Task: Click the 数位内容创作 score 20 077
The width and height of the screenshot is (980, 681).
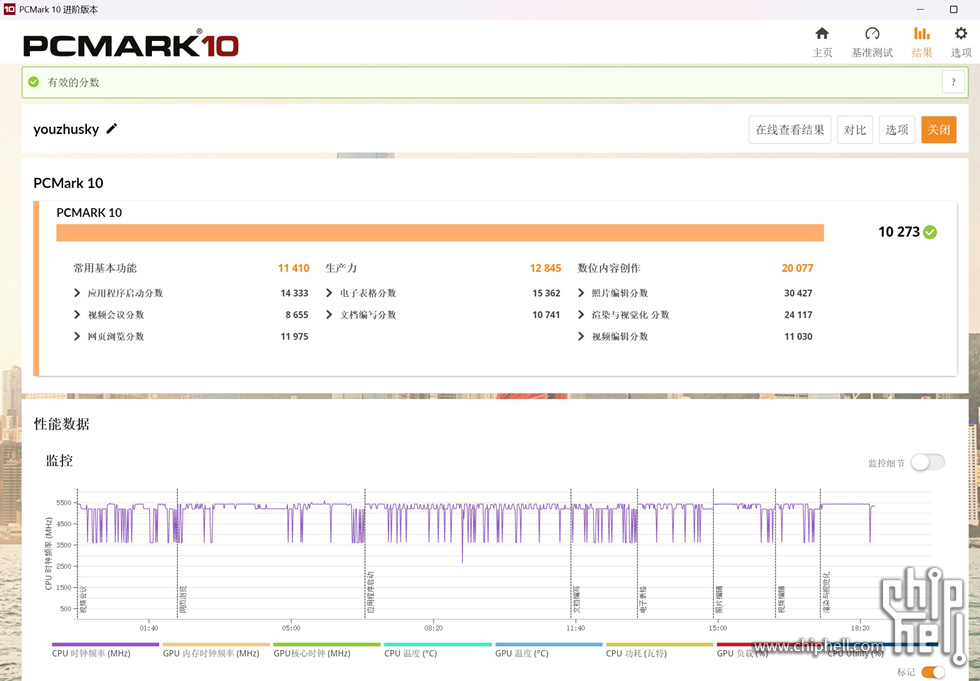Action: point(798,268)
